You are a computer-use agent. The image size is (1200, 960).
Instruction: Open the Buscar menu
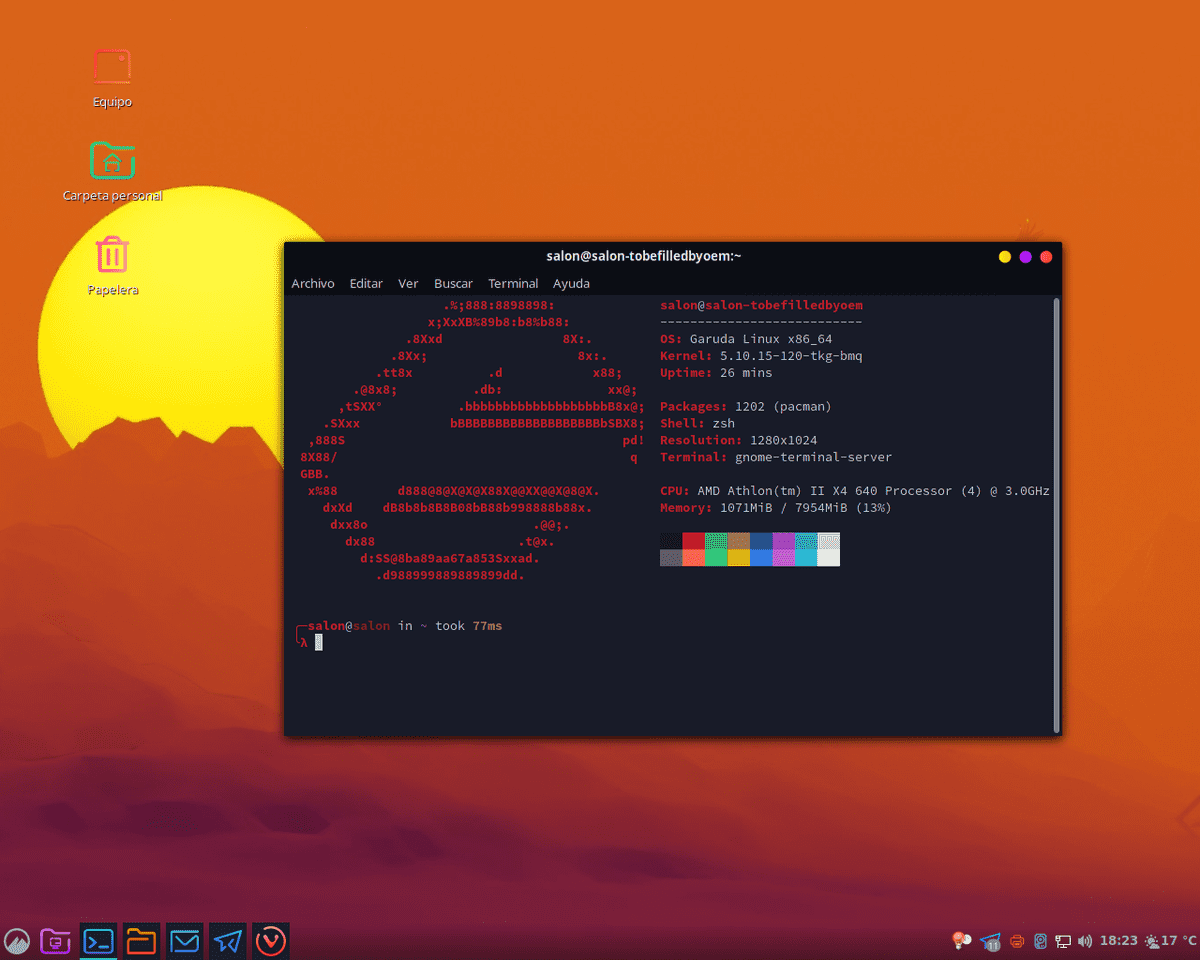click(x=453, y=283)
